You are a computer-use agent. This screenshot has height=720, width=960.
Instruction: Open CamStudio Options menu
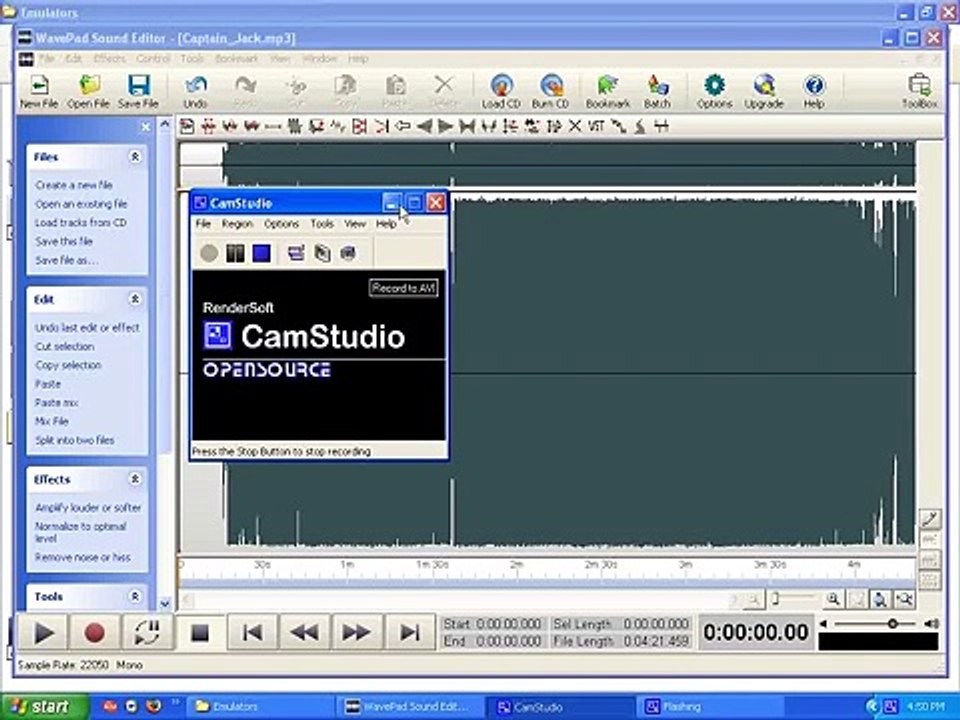[282, 223]
